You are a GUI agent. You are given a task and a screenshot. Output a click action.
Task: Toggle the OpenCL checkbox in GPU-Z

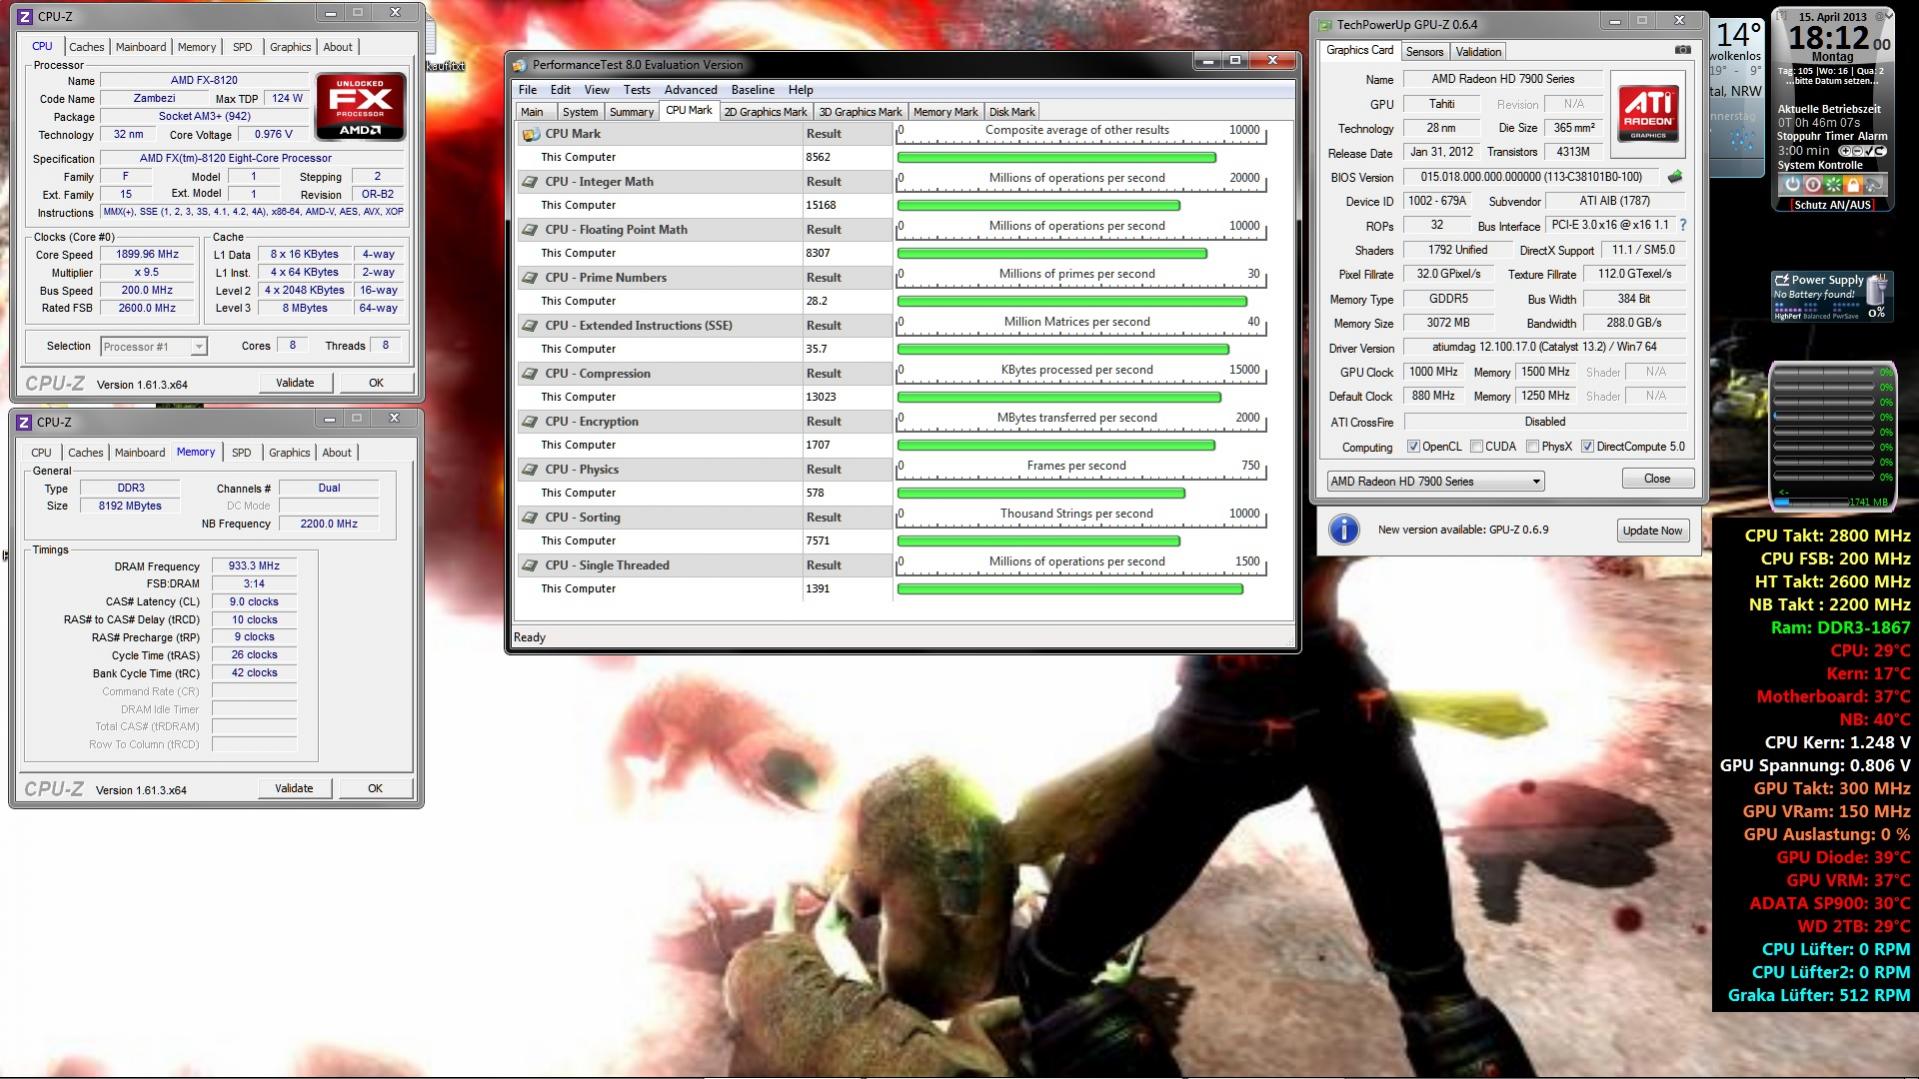1413,446
